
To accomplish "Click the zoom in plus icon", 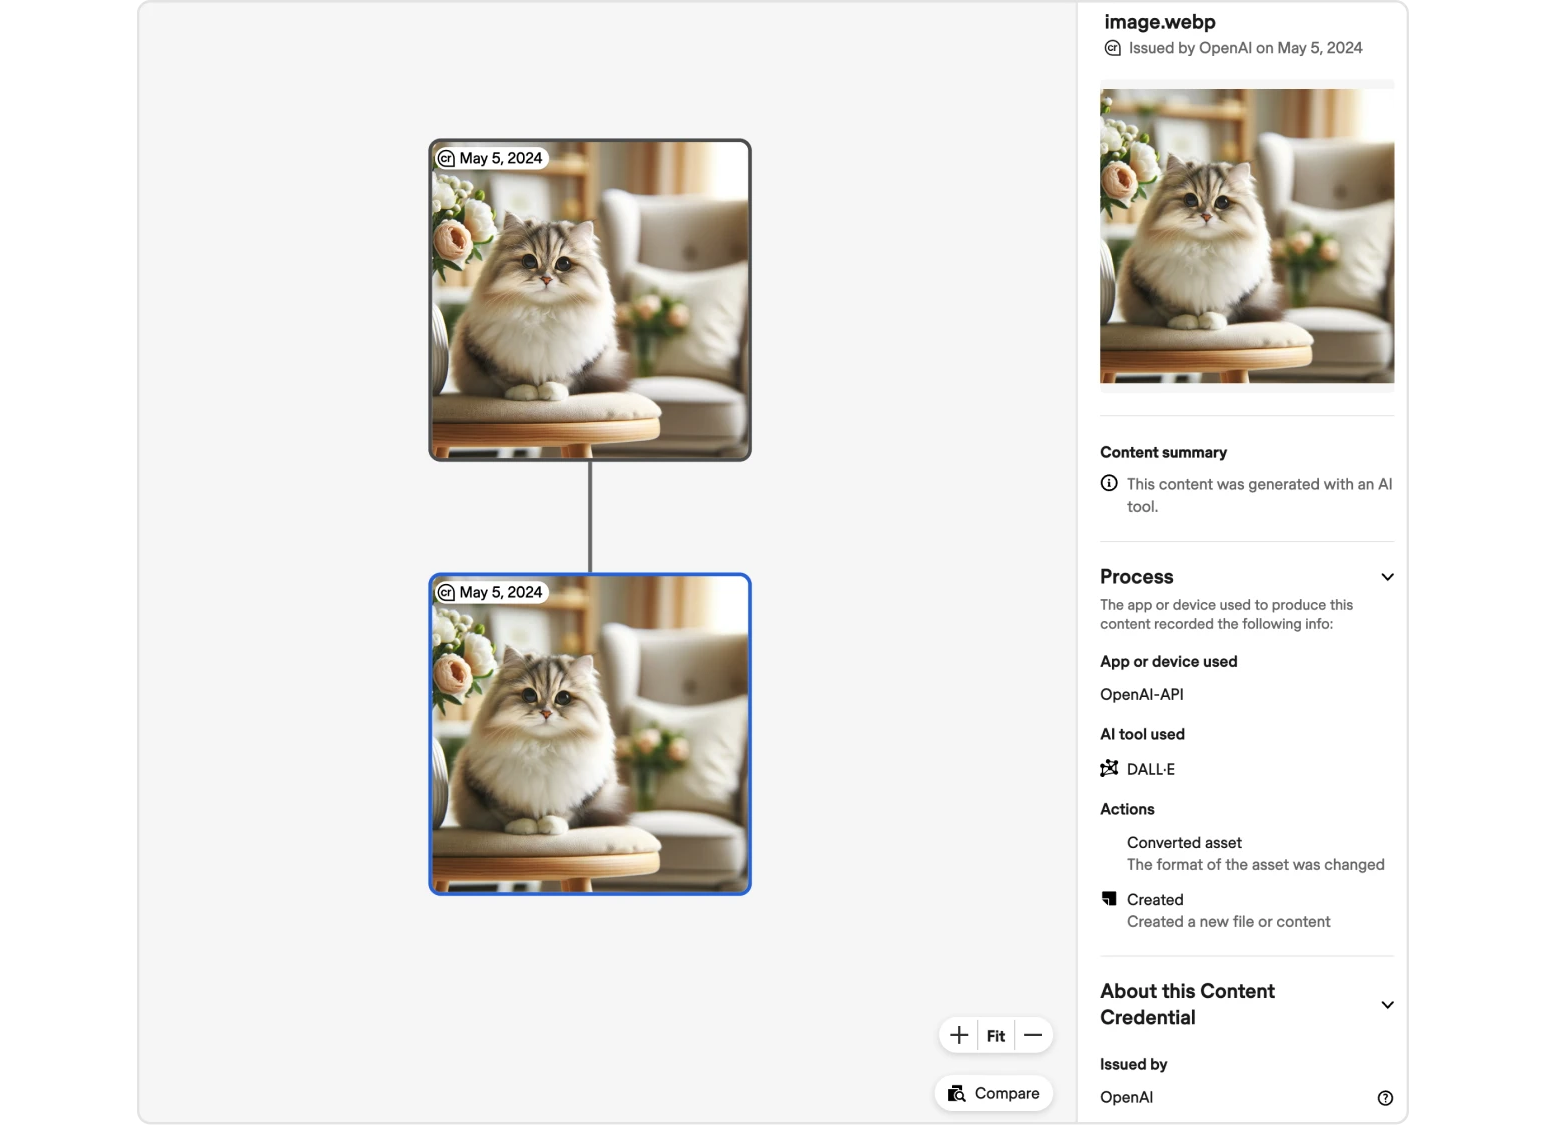I will [x=958, y=1035].
